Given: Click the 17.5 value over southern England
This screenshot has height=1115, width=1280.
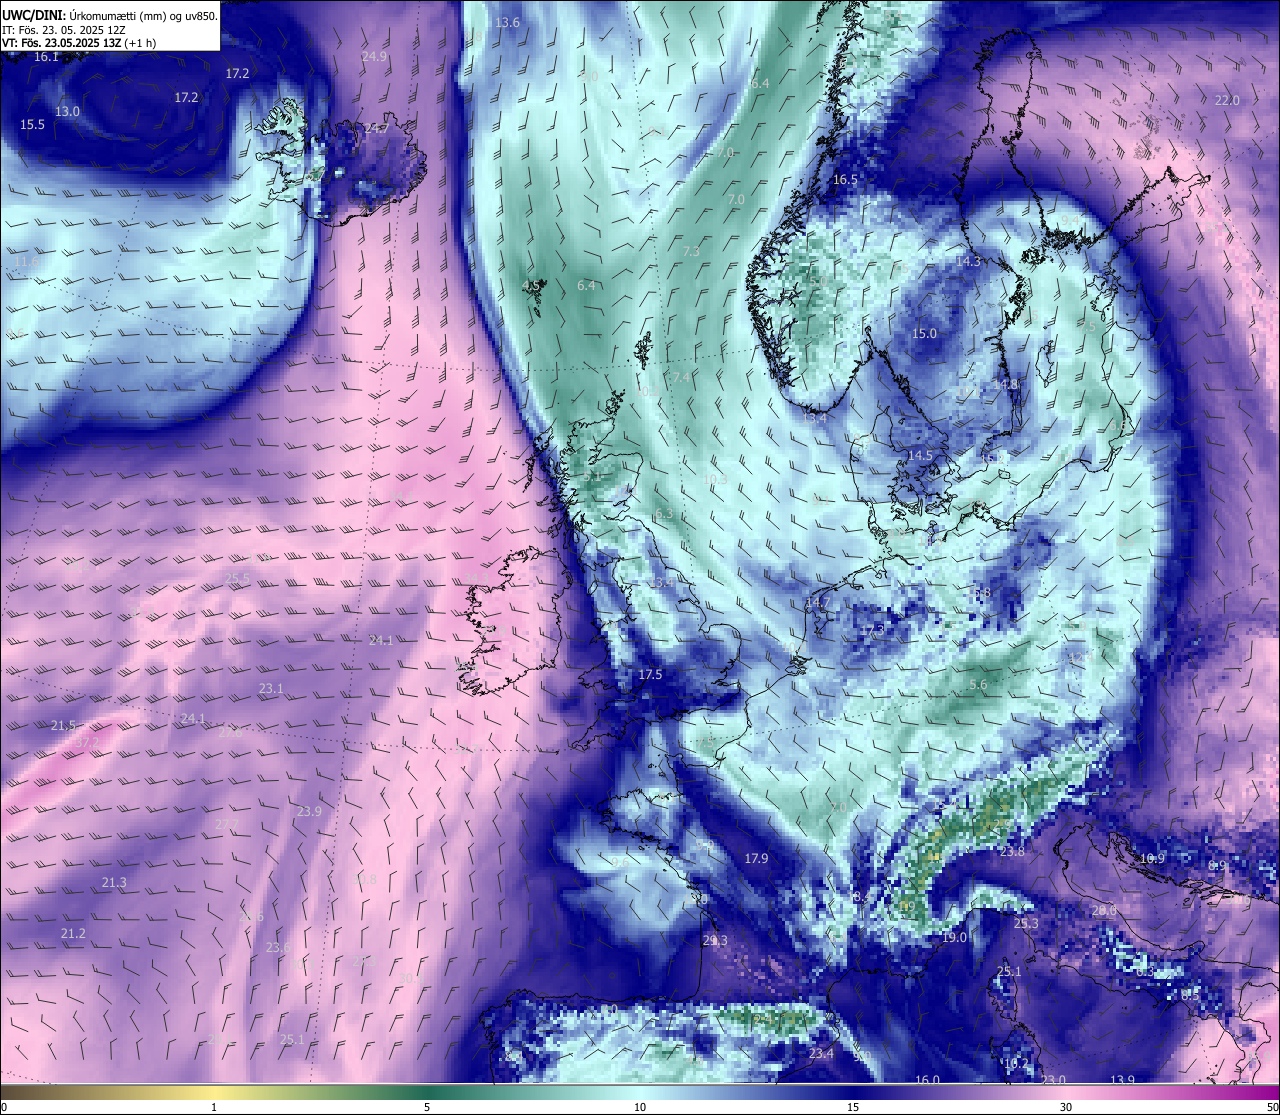Looking at the screenshot, I should (x=650, y=675).
